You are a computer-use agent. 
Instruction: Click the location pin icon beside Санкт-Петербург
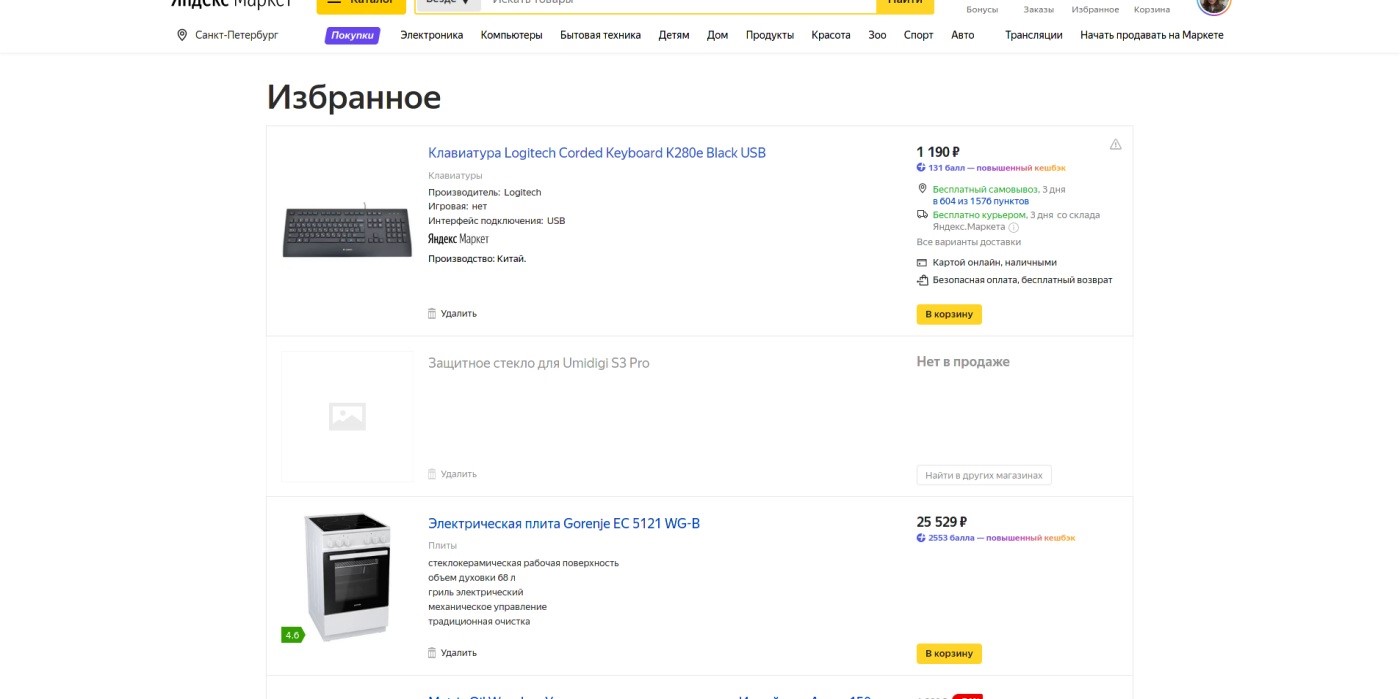(182, 35)
